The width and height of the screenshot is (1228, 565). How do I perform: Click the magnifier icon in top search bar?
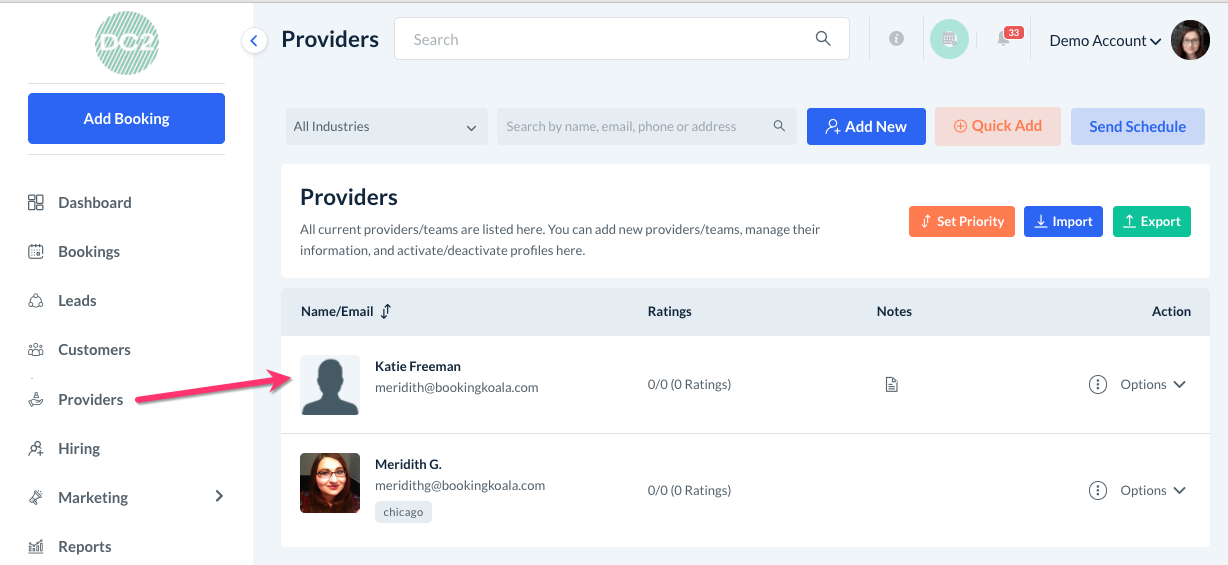[x=823, y=39]
